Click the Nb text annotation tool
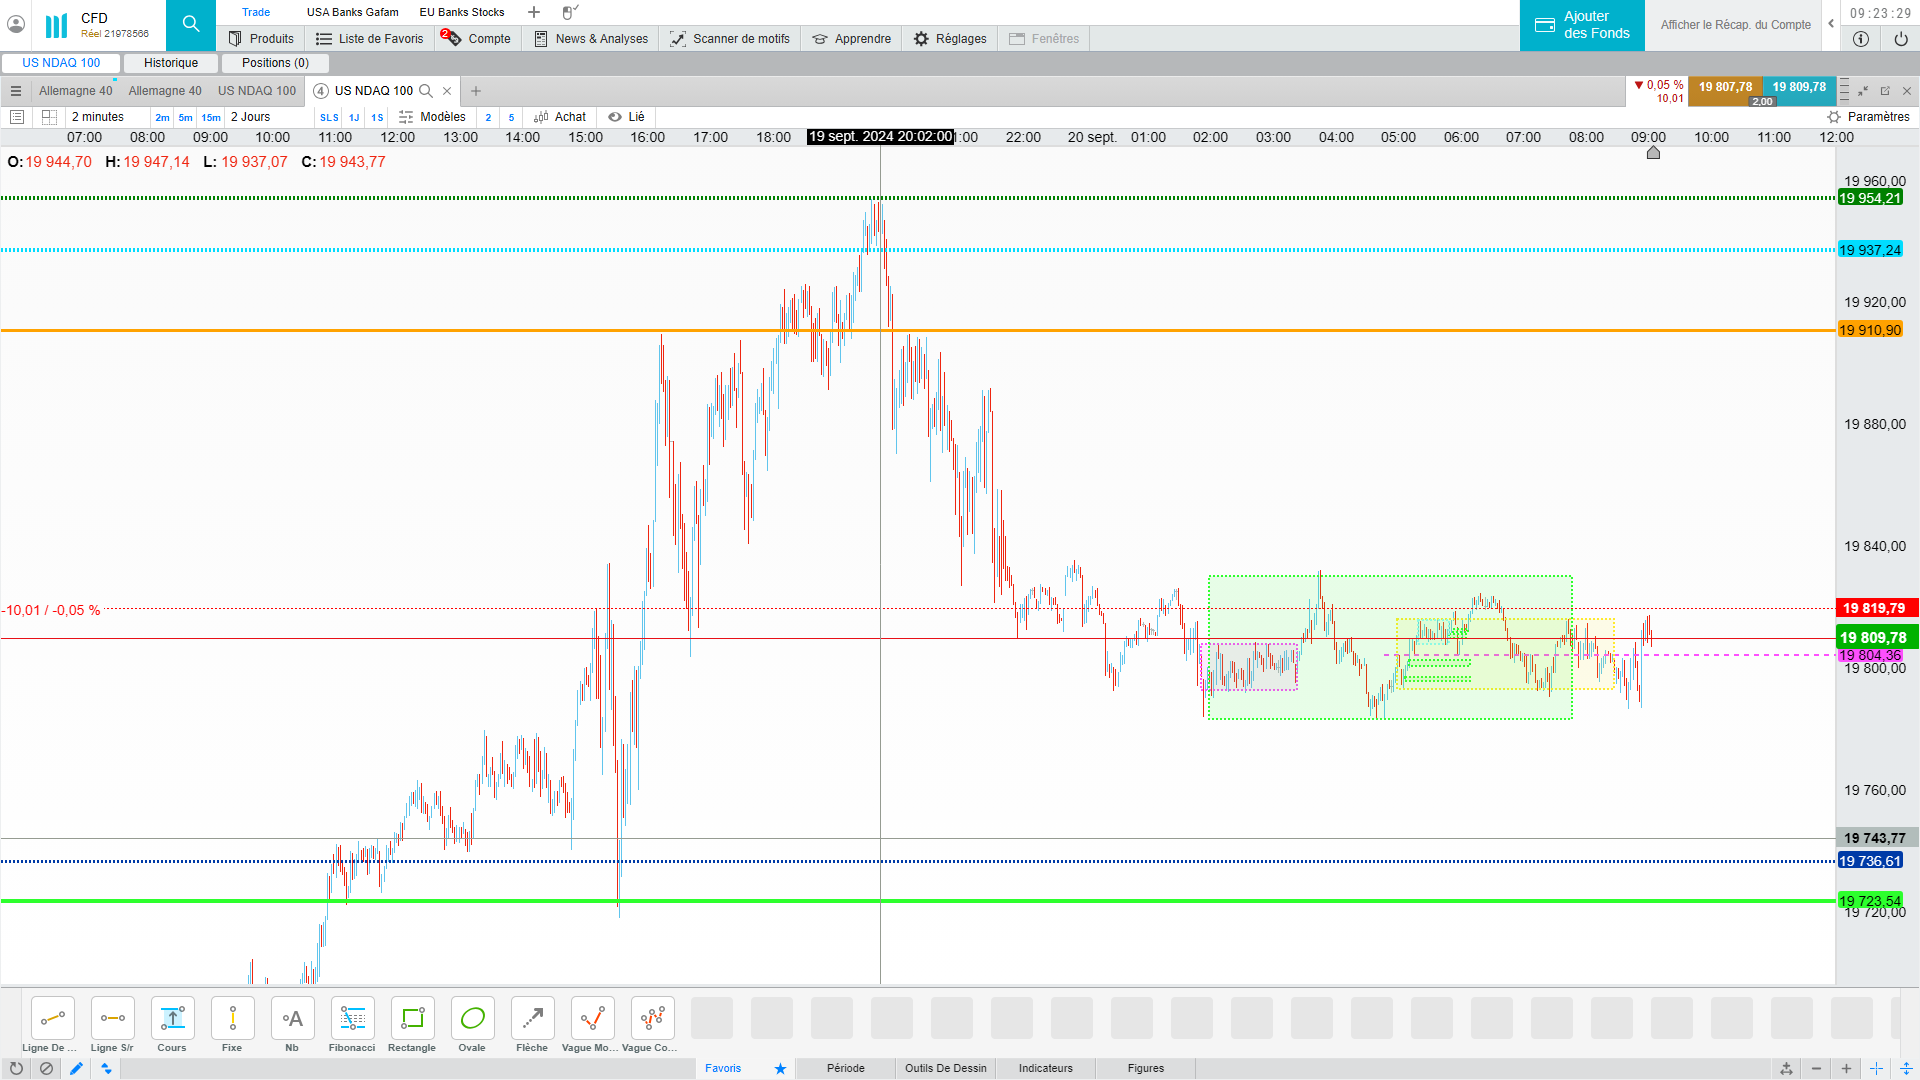This screenshot has height=1080, width=1920. coord(292,1019)
